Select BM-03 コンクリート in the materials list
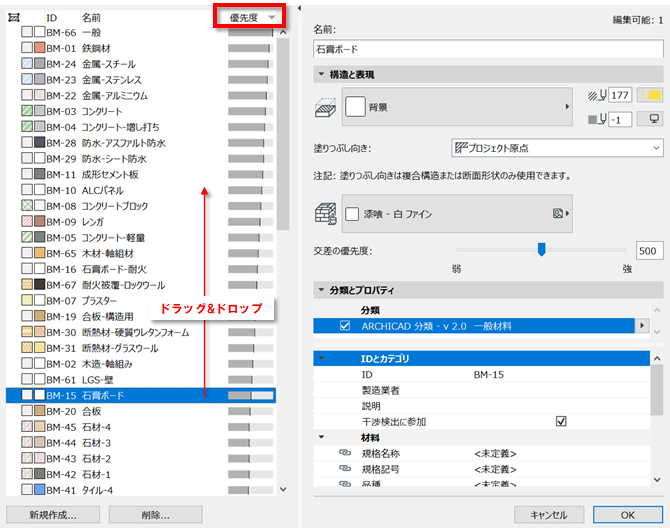Image resolution: width=670 pixels, height=528 pixels. [141, 111]
